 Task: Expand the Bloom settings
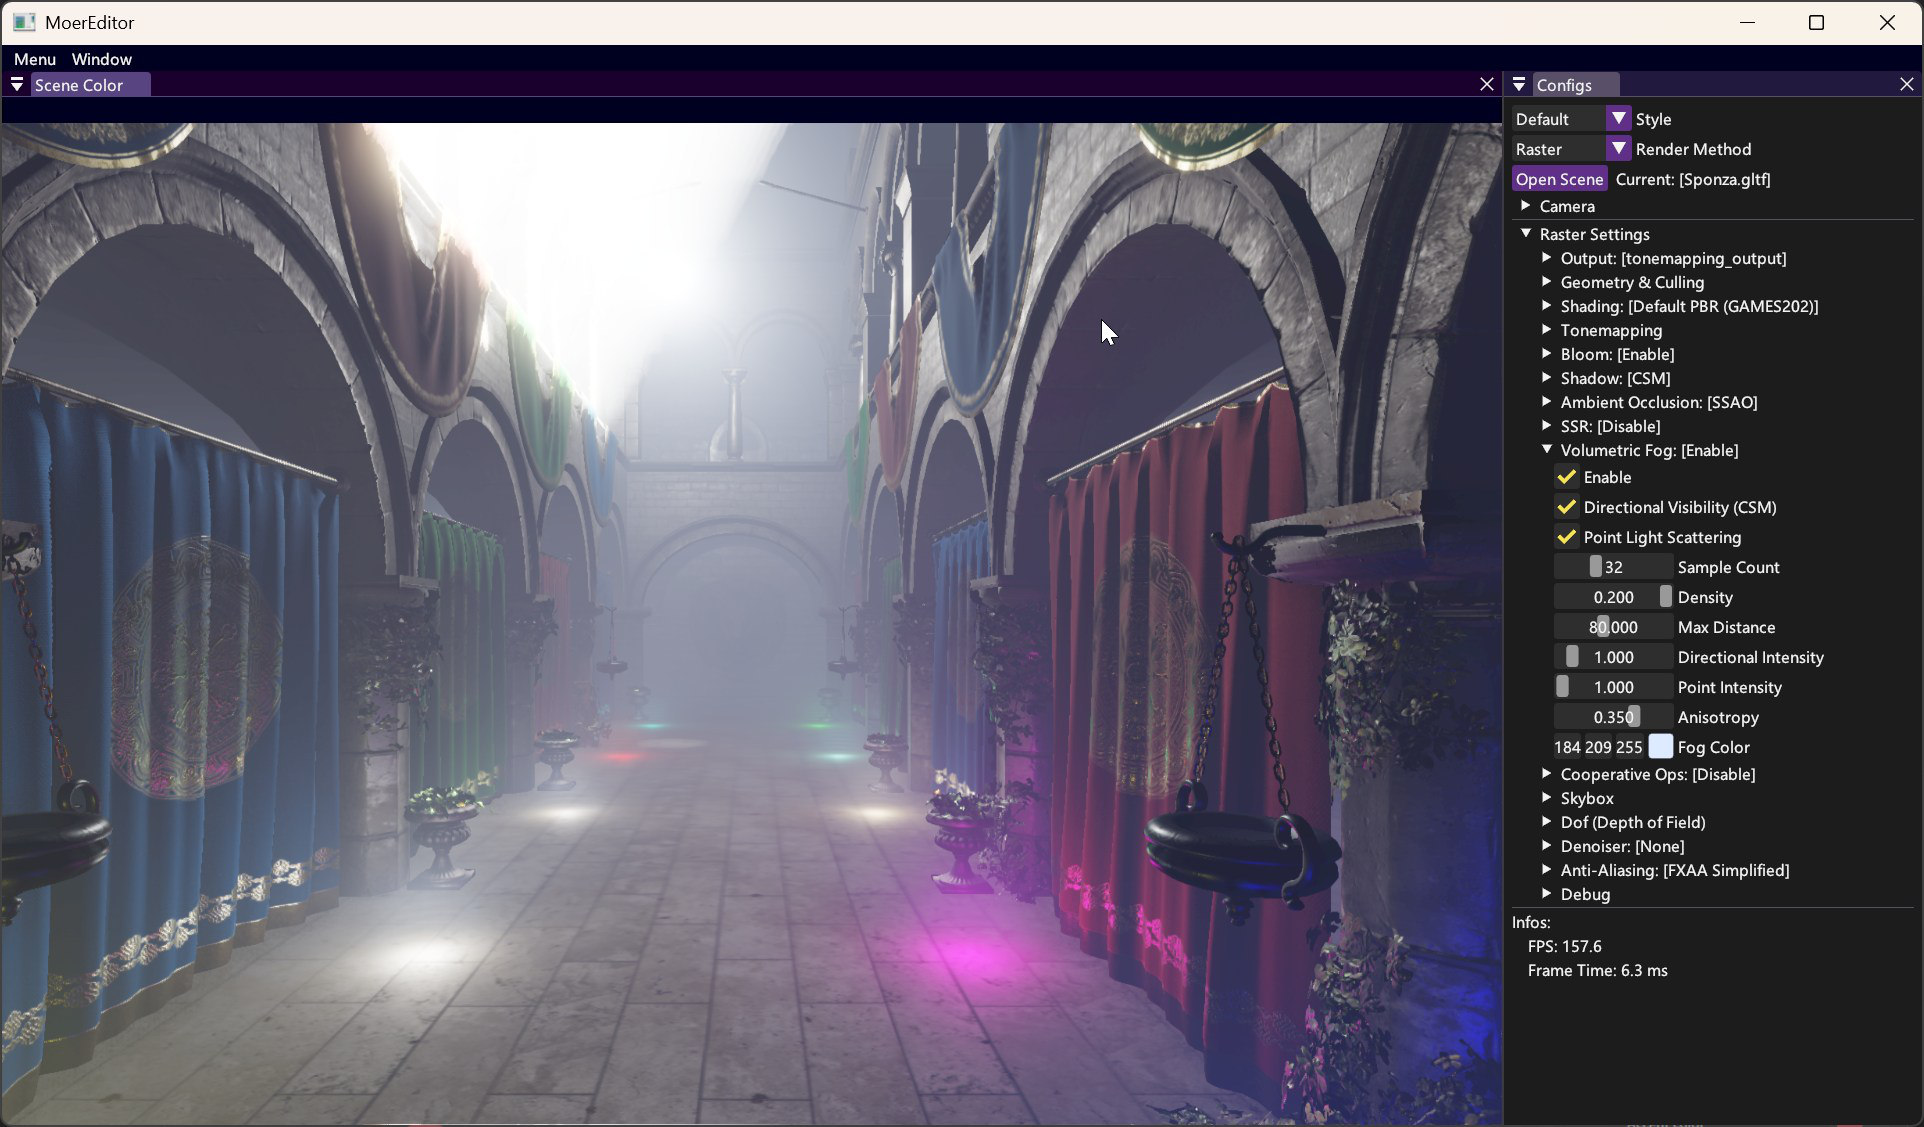click(1547, 354)
